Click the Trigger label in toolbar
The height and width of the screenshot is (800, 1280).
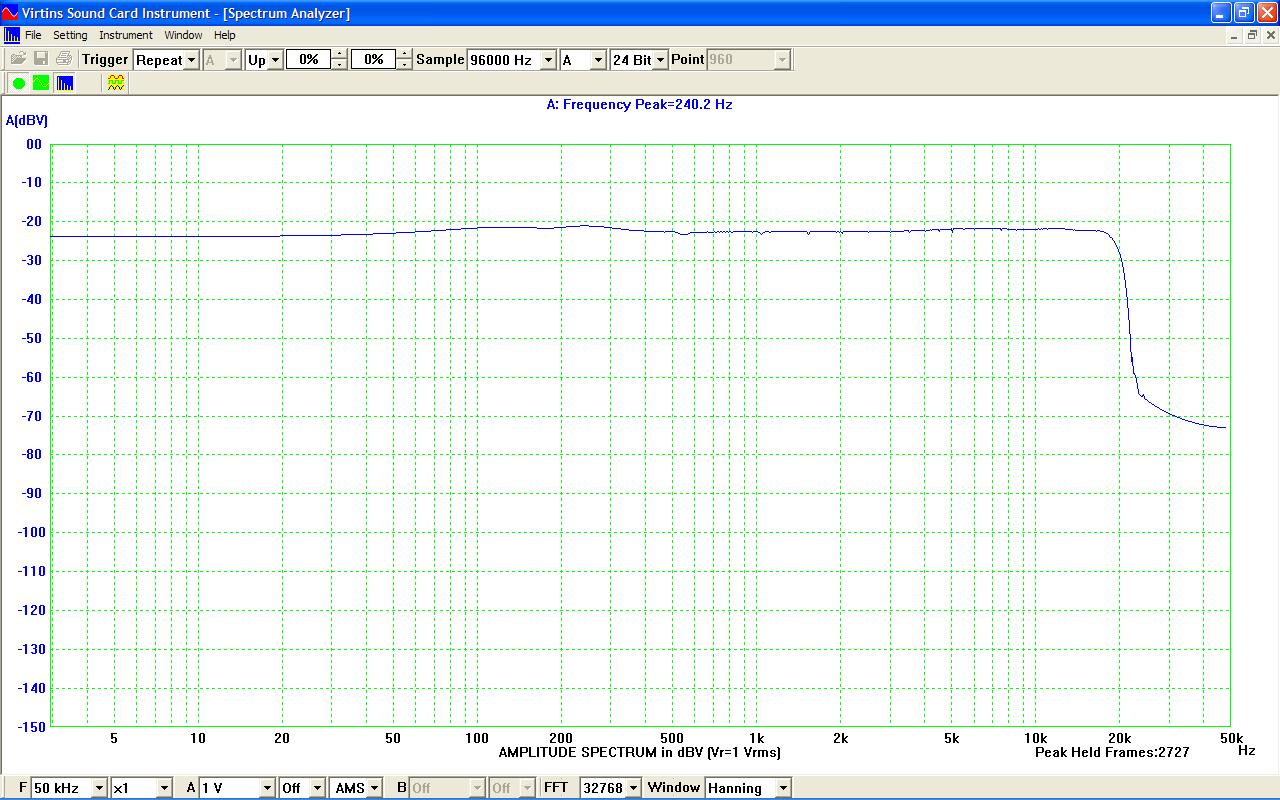(105, 60)
